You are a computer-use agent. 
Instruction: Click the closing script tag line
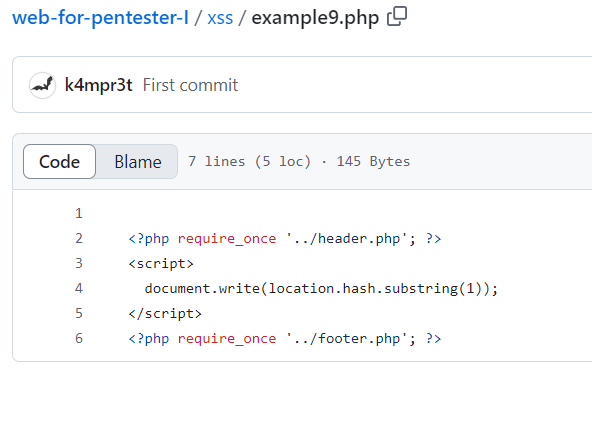coord(165,314)
